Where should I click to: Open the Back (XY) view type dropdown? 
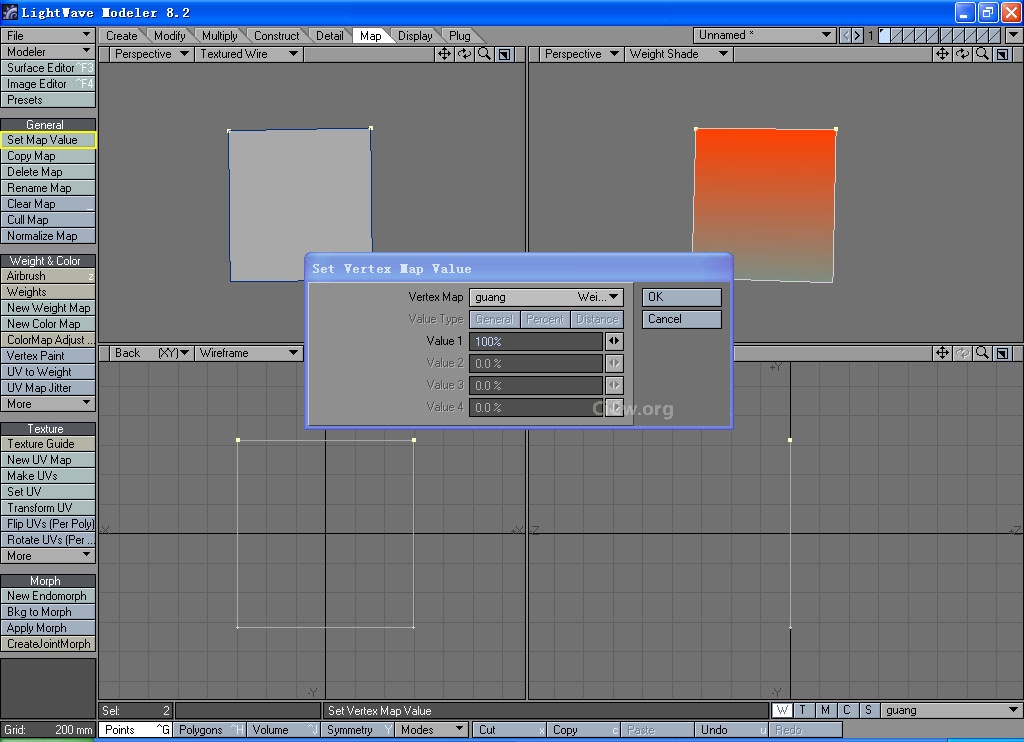coord(151,353)
